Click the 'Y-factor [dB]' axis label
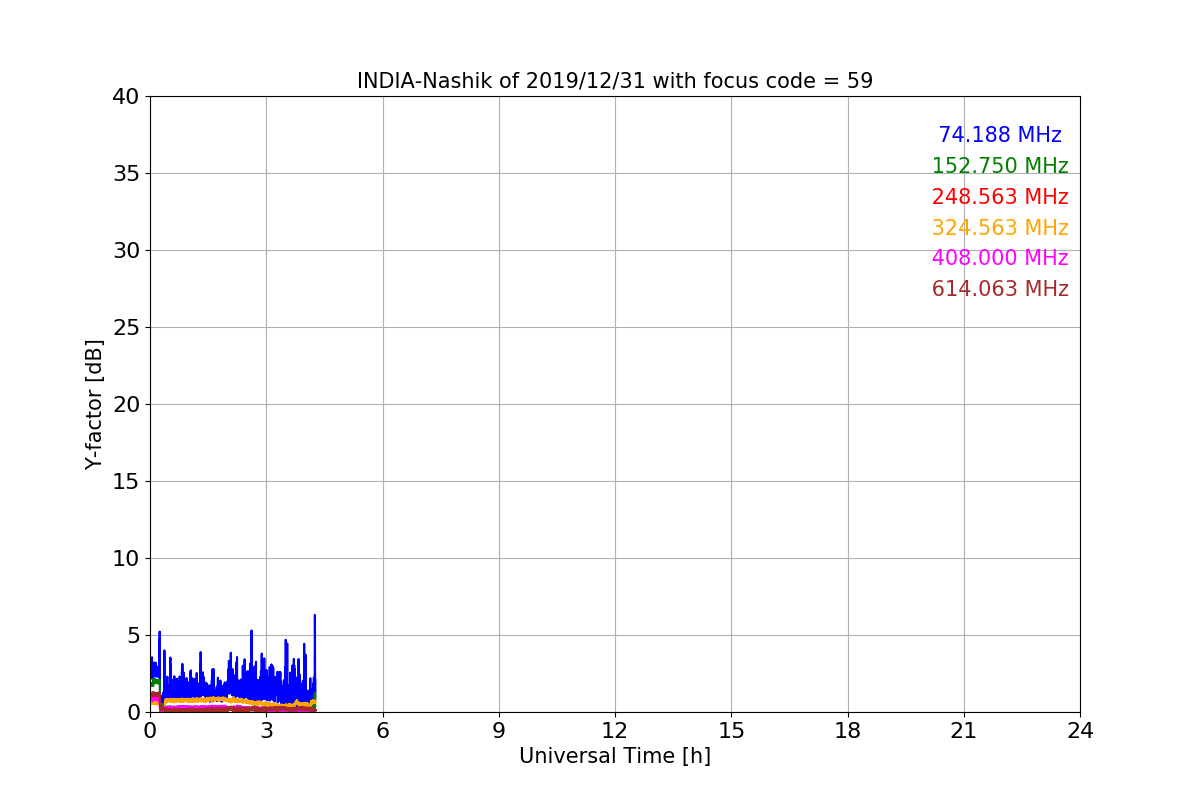This screenshot has height=800, width=1200. tap(95, 404)
